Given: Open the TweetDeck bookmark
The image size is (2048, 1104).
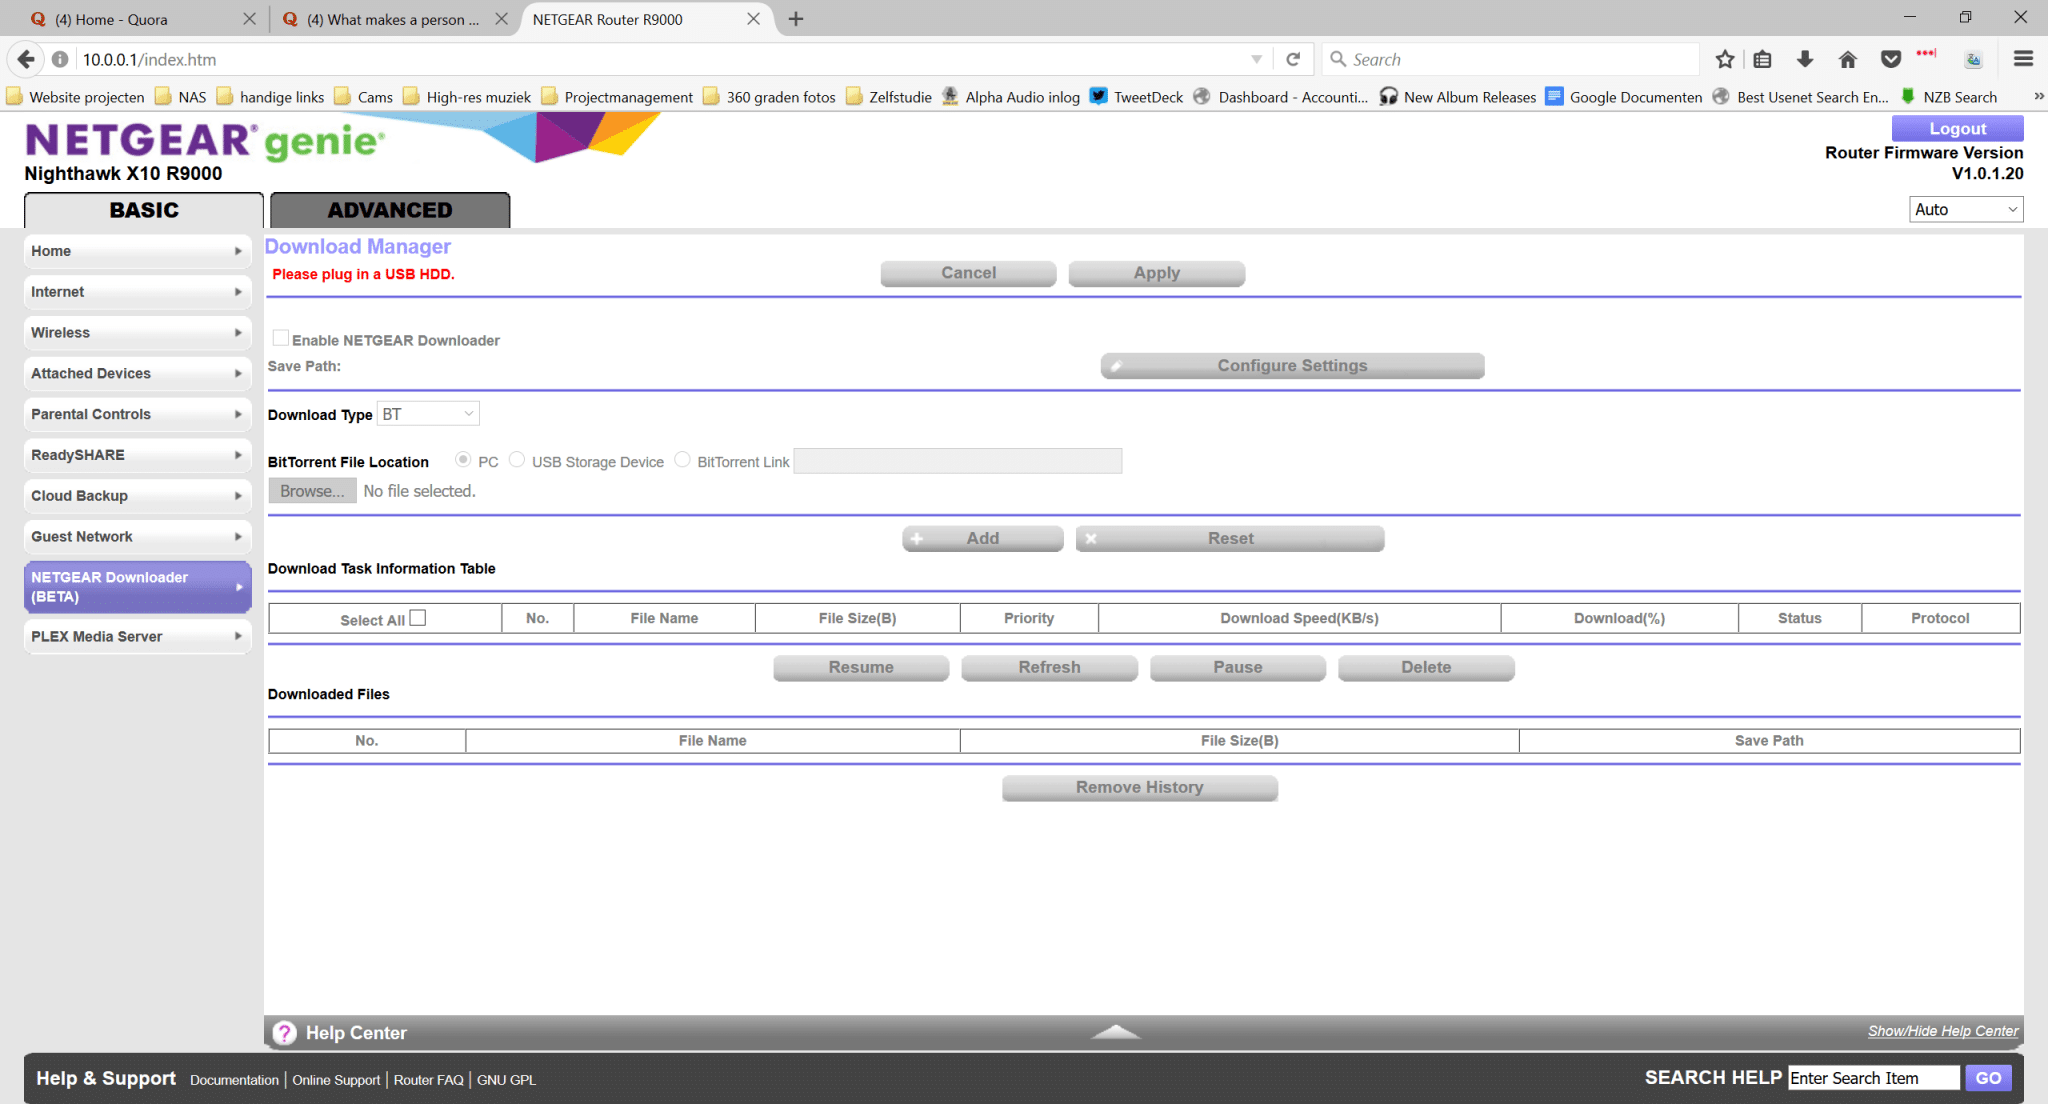Looking at the screenshot, I should [1136, 97].
